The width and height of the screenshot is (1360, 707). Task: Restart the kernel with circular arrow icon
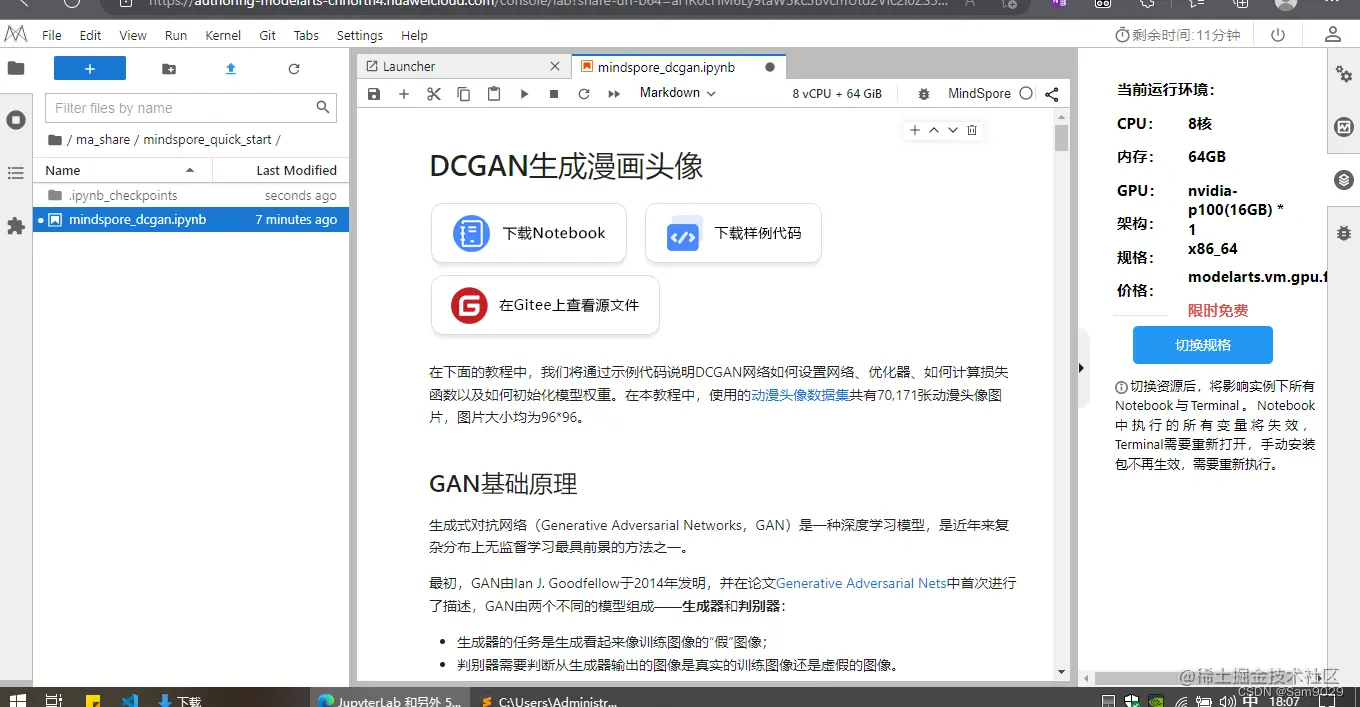pos(584,93)
